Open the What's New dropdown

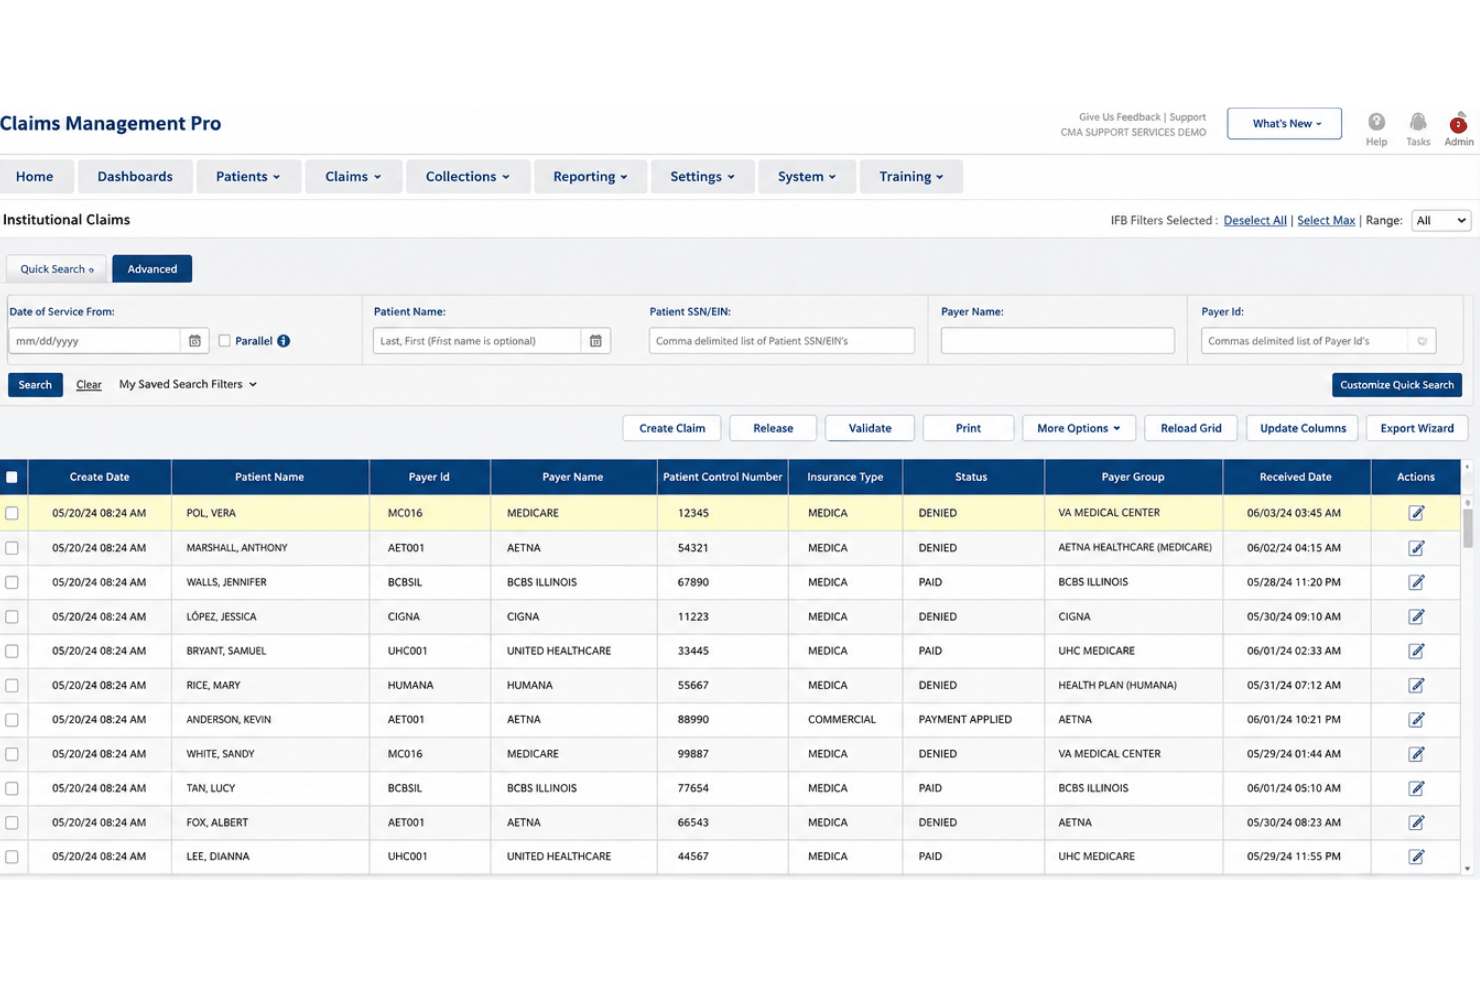click(x=1284, y=123)
